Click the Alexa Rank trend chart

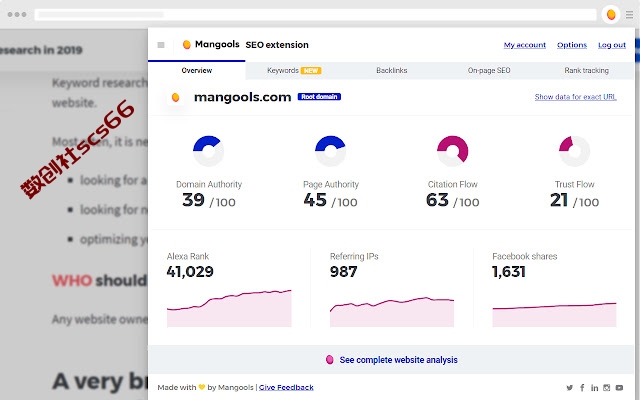click(229, 308)
